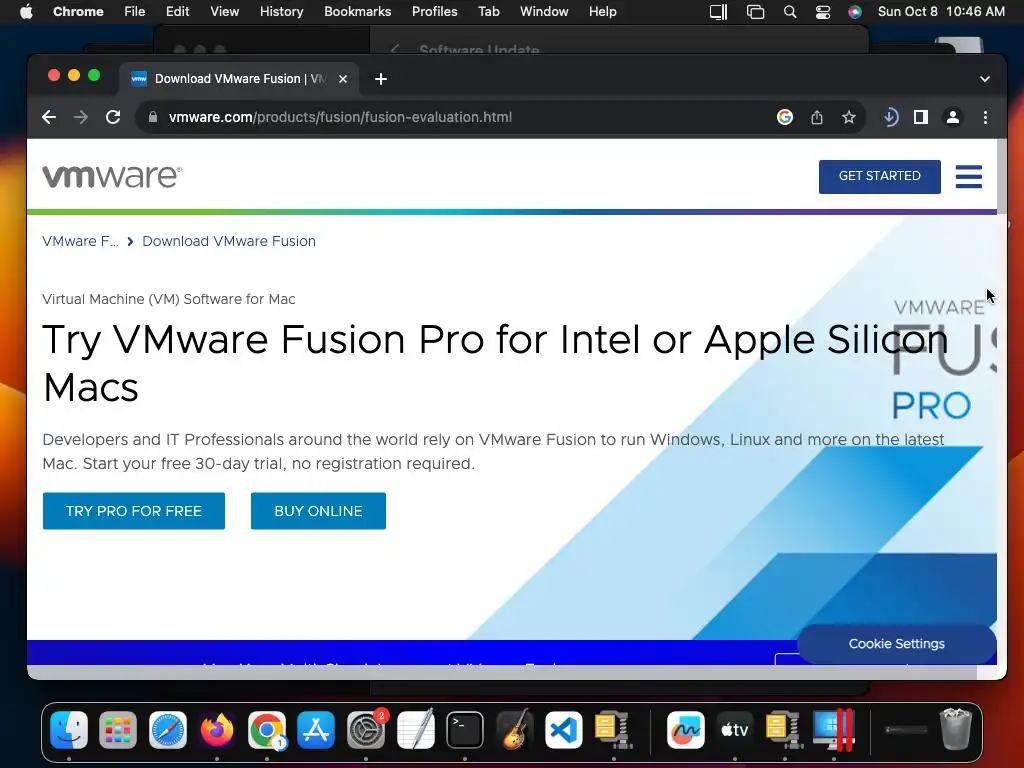Open the Chrome application menu
Image resolution: width=1024 pixels, height=768 pixels.
point(78,12)
